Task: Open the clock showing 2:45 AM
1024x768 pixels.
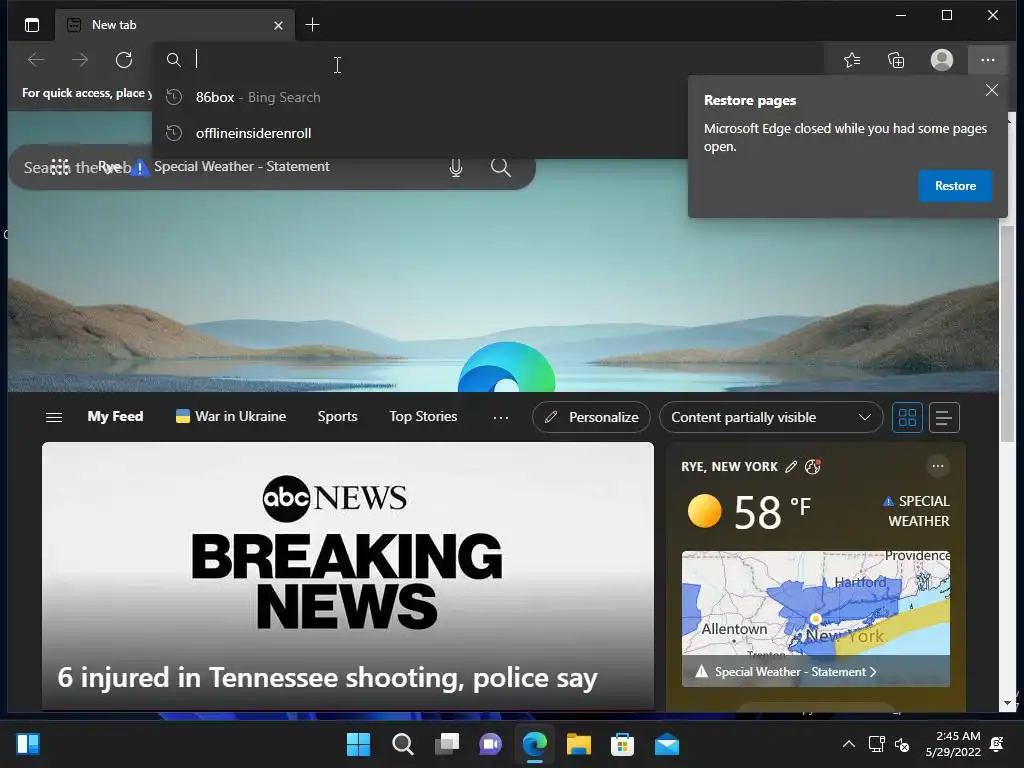Action: pos(953,744)
